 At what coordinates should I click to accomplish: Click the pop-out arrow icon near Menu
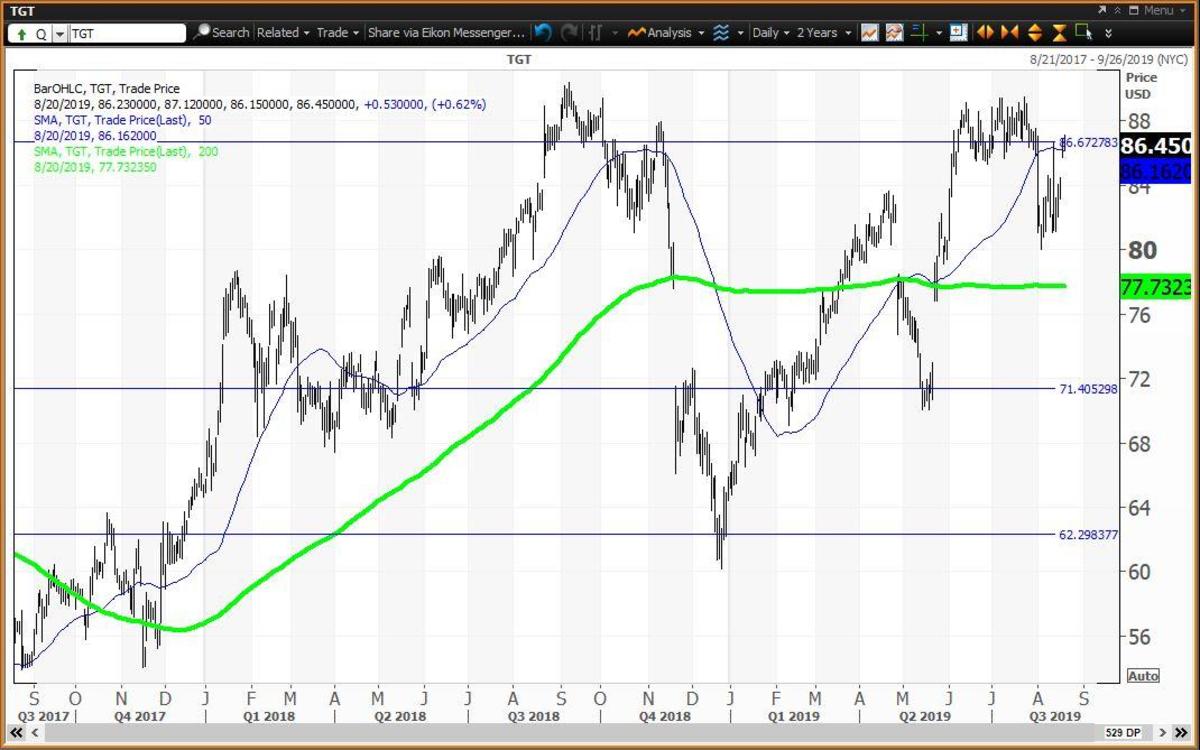(1102, 10)
